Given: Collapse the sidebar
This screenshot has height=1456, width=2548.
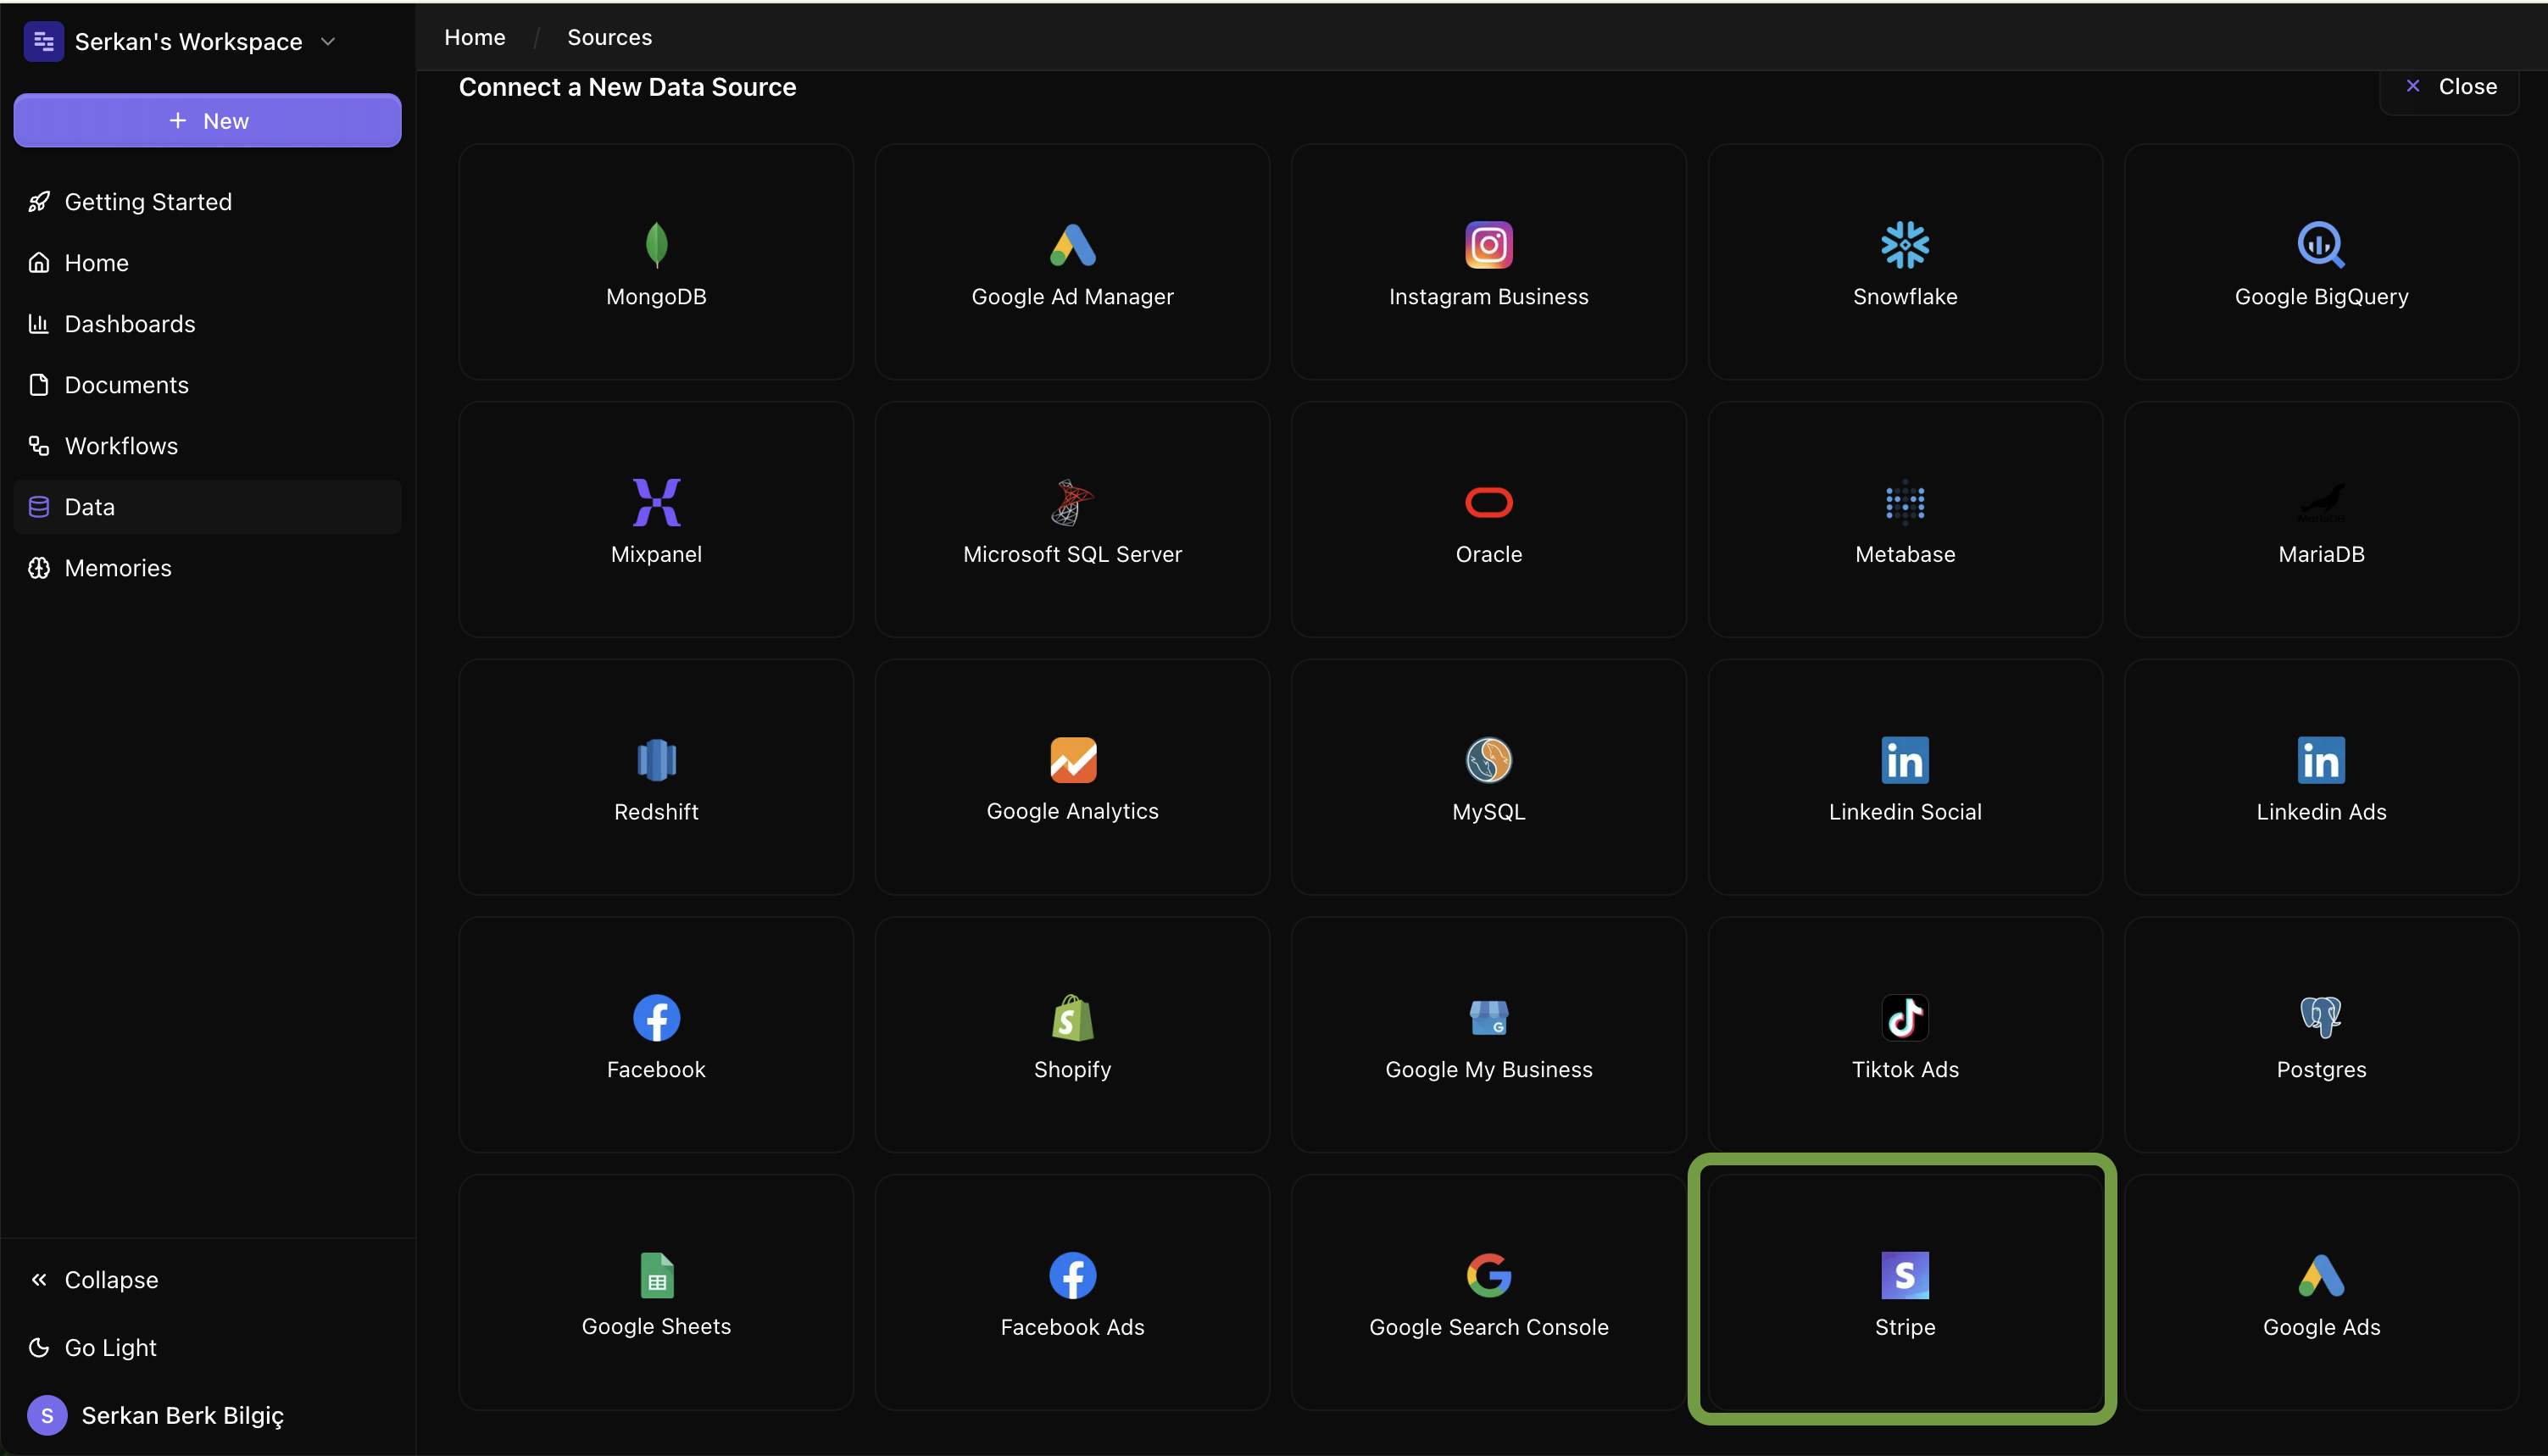Looking at the screenshot, I should click(207, 1279).
